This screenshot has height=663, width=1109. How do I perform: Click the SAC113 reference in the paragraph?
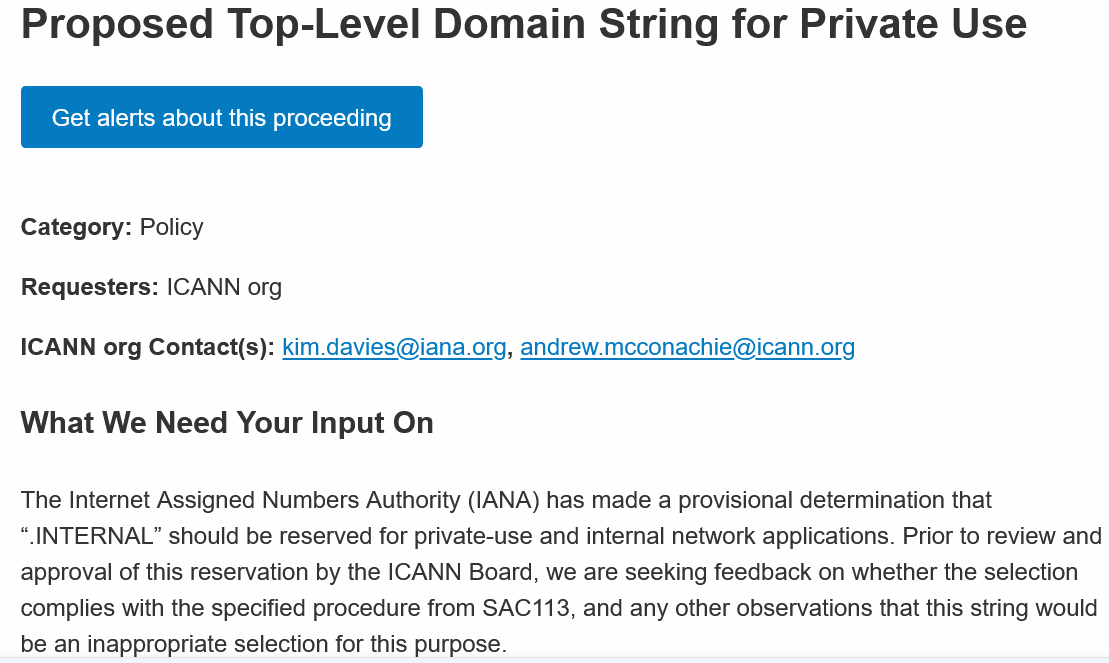[527, 608]
